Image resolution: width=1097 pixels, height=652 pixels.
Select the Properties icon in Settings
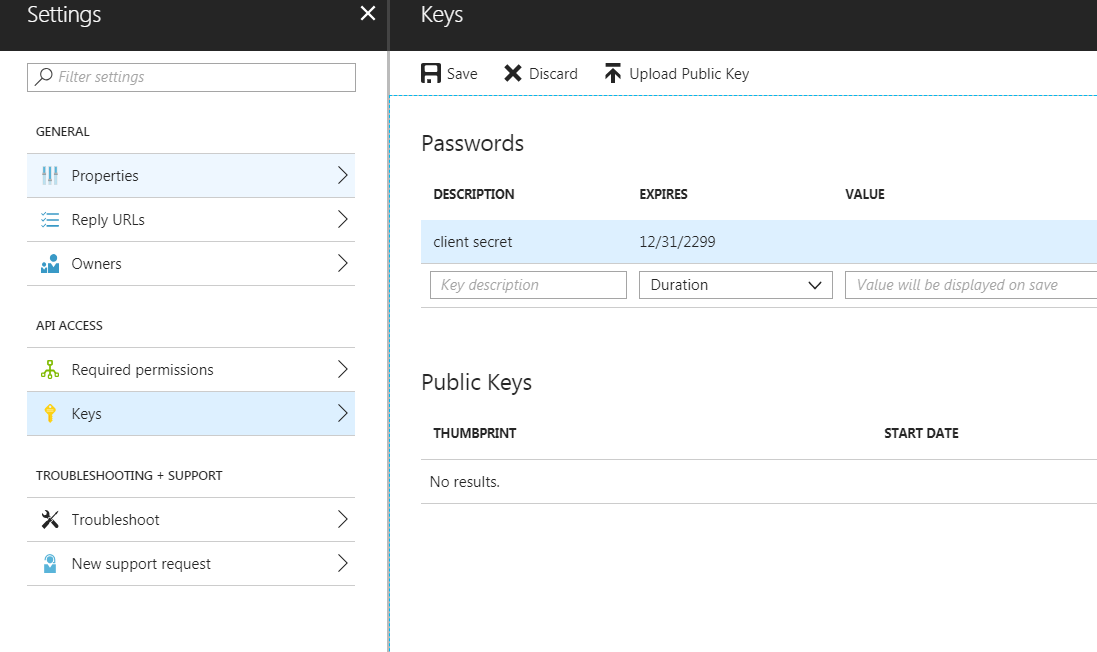click(50, 175)
